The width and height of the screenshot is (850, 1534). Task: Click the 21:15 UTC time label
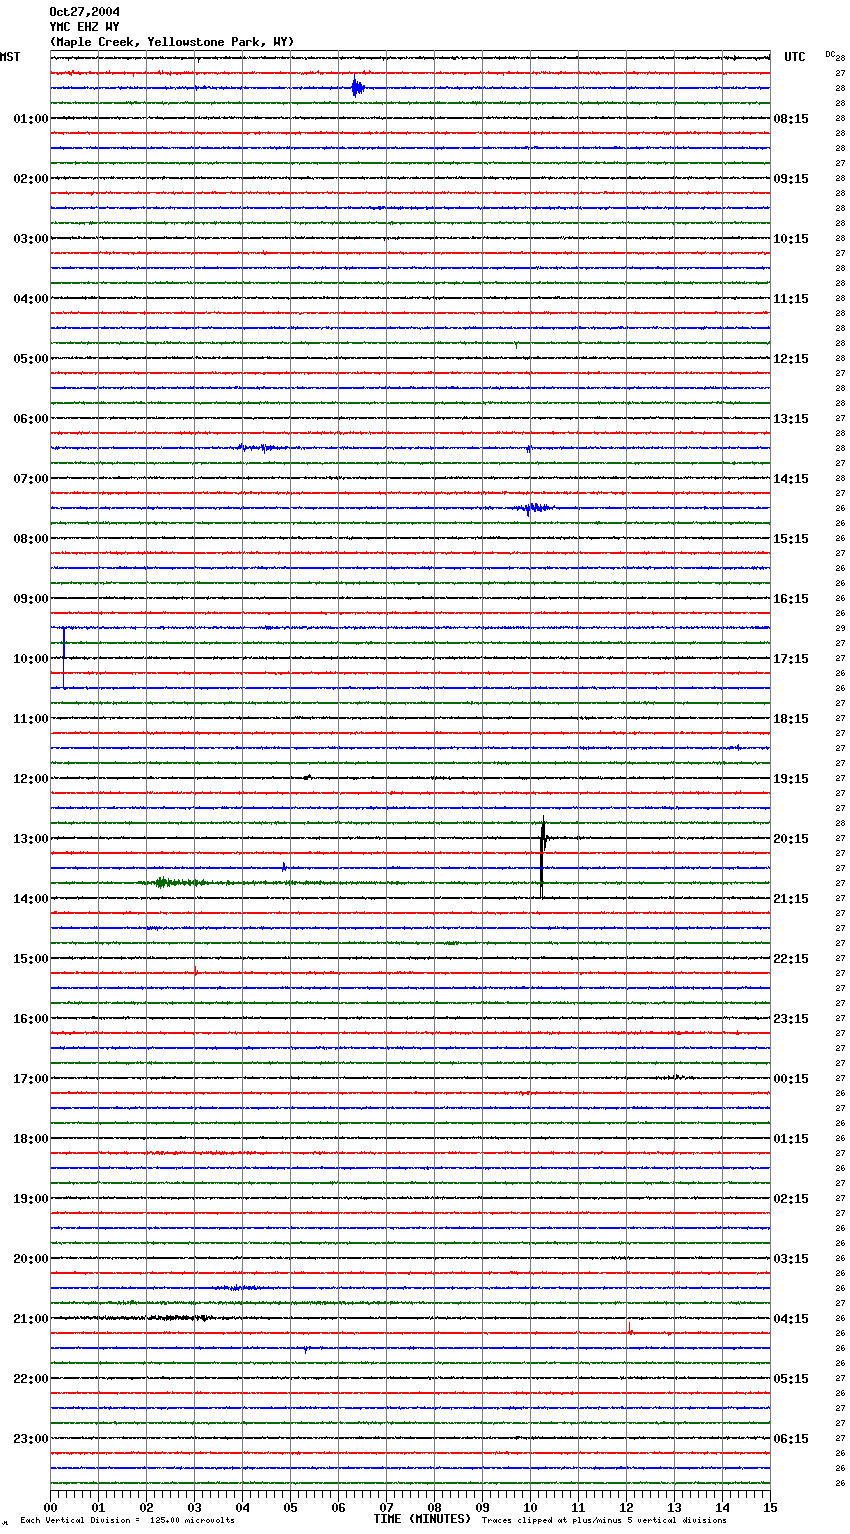[x=791, y=899]
